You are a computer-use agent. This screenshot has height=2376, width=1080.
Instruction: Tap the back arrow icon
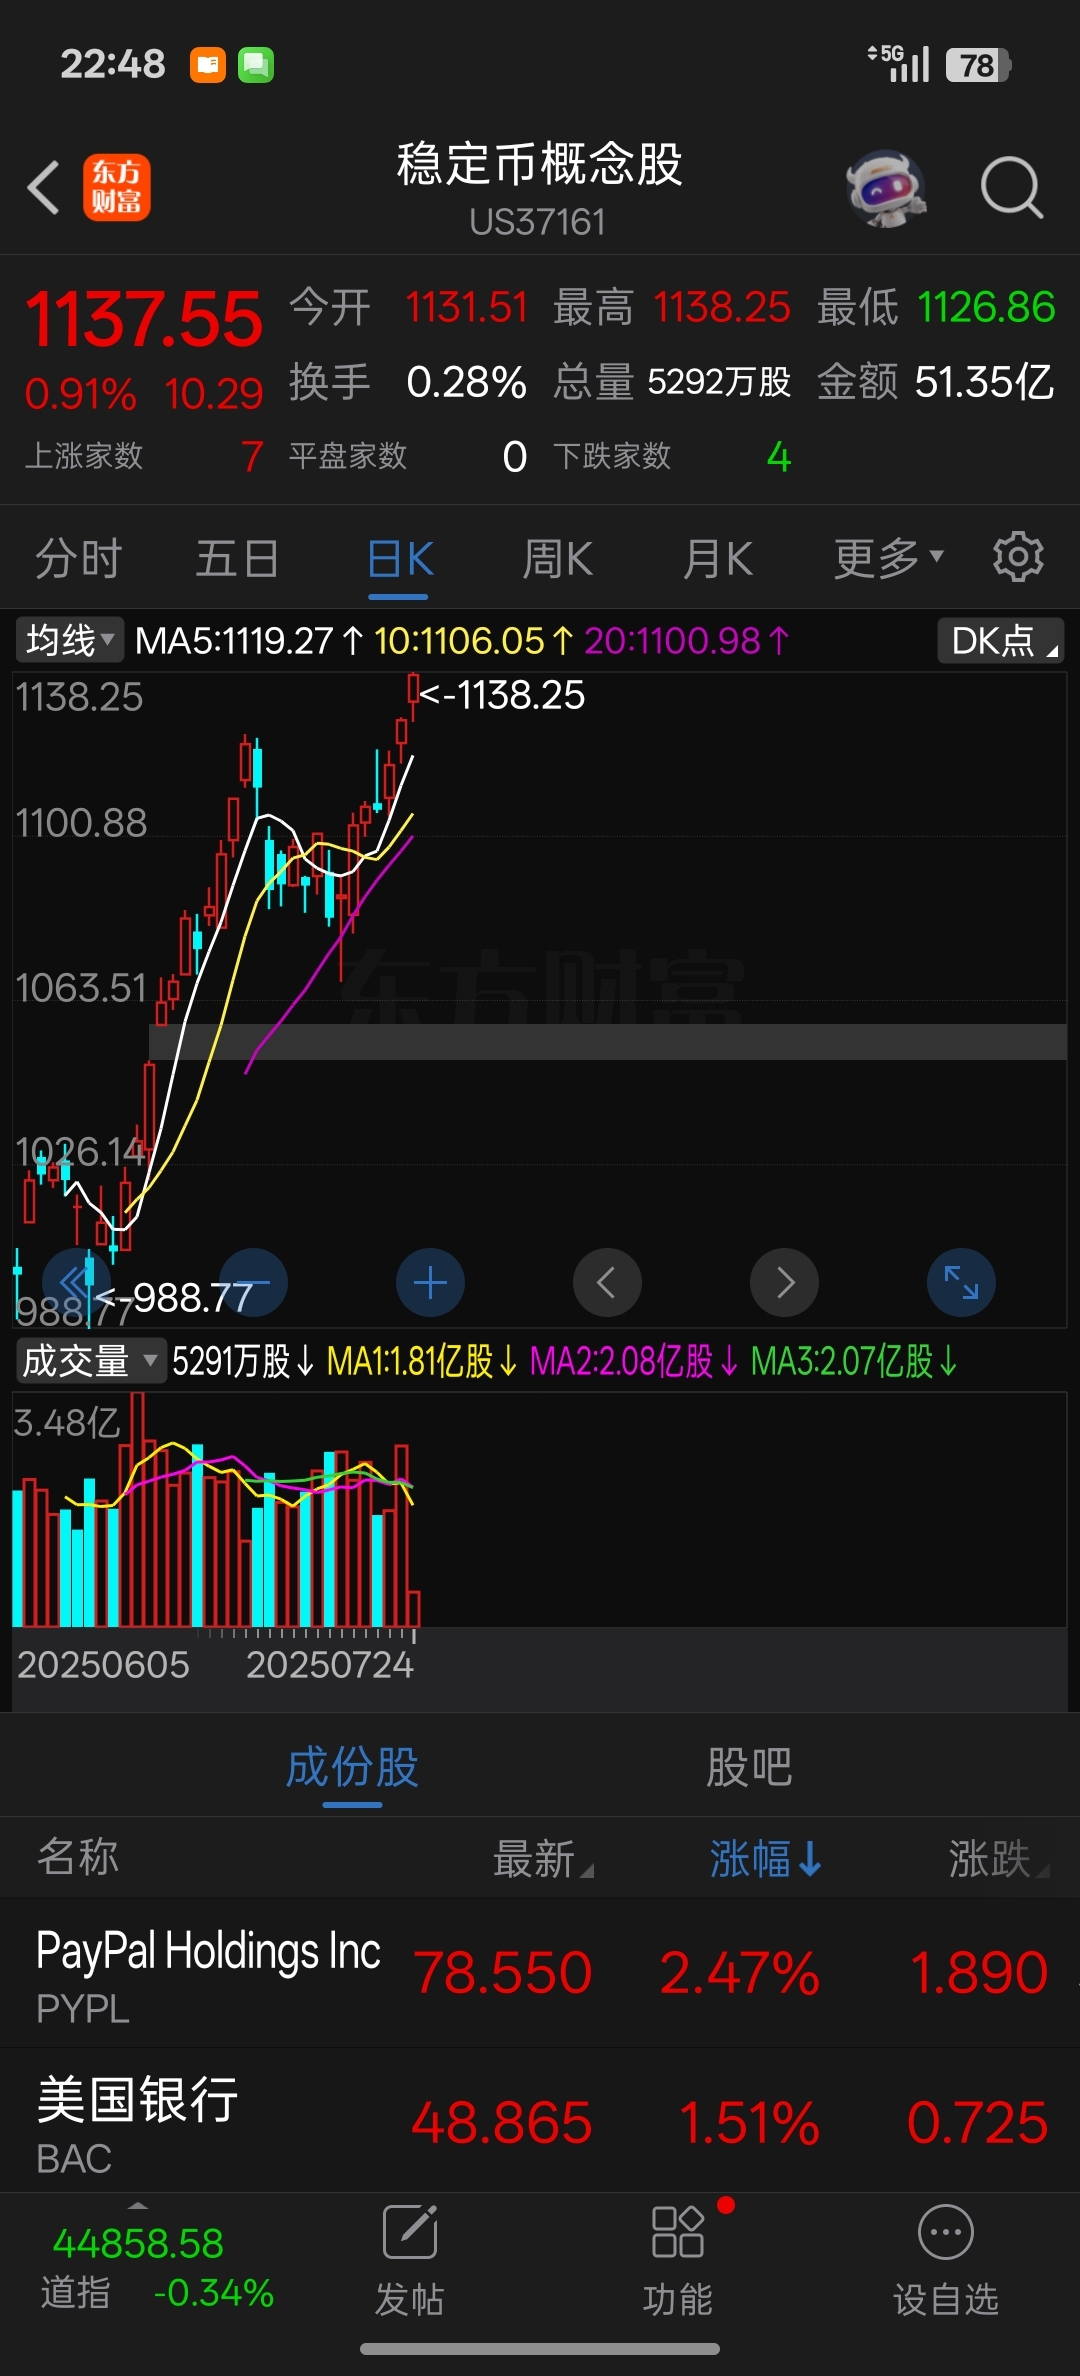(x=44, y=187)
